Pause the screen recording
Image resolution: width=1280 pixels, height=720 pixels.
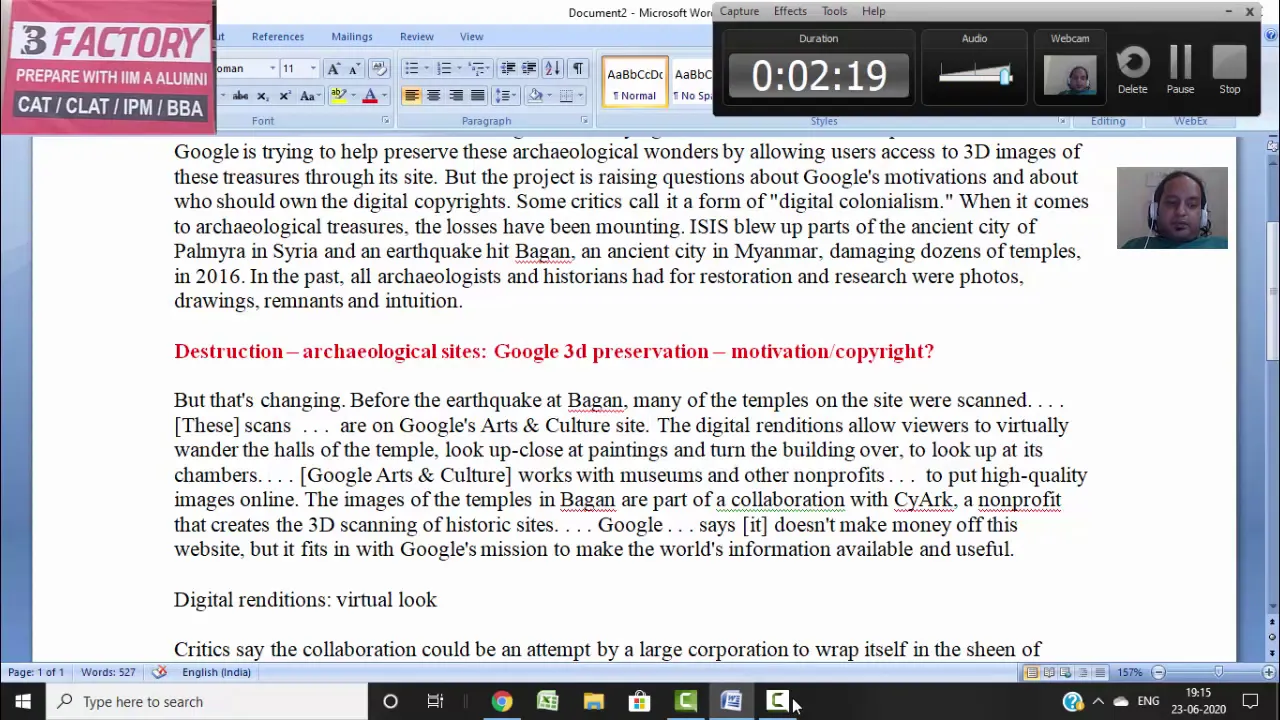click(1180, 70)
